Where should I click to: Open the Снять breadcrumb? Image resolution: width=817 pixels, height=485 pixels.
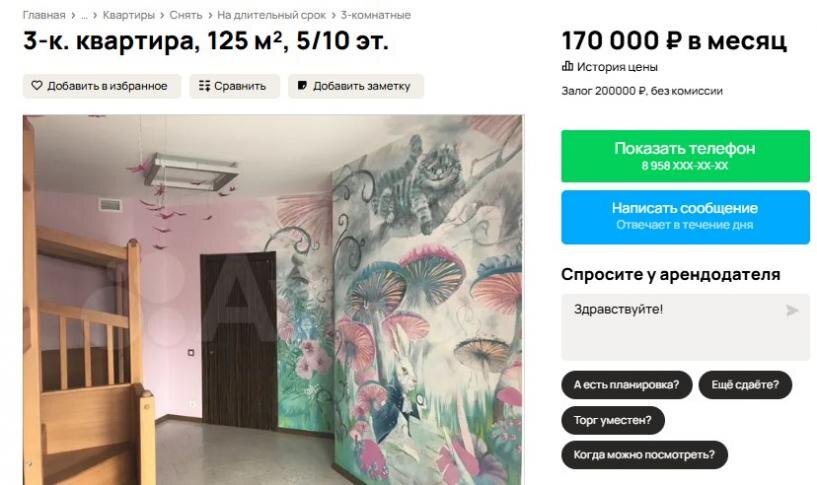tap(185, 15)
